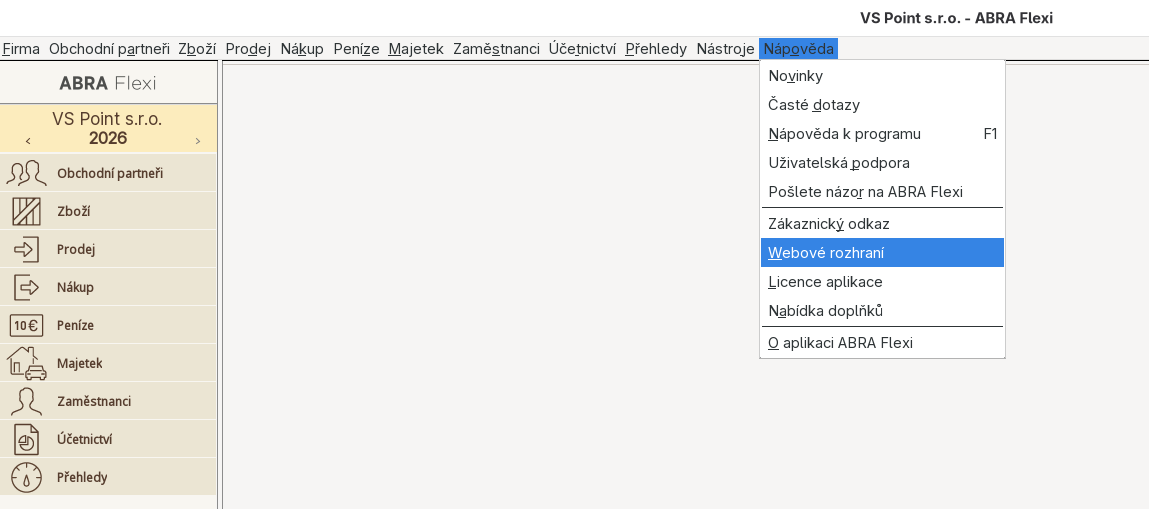Click the Účetnictví document chart icon
The image size is (1149, 509).
tap(26, 439)
